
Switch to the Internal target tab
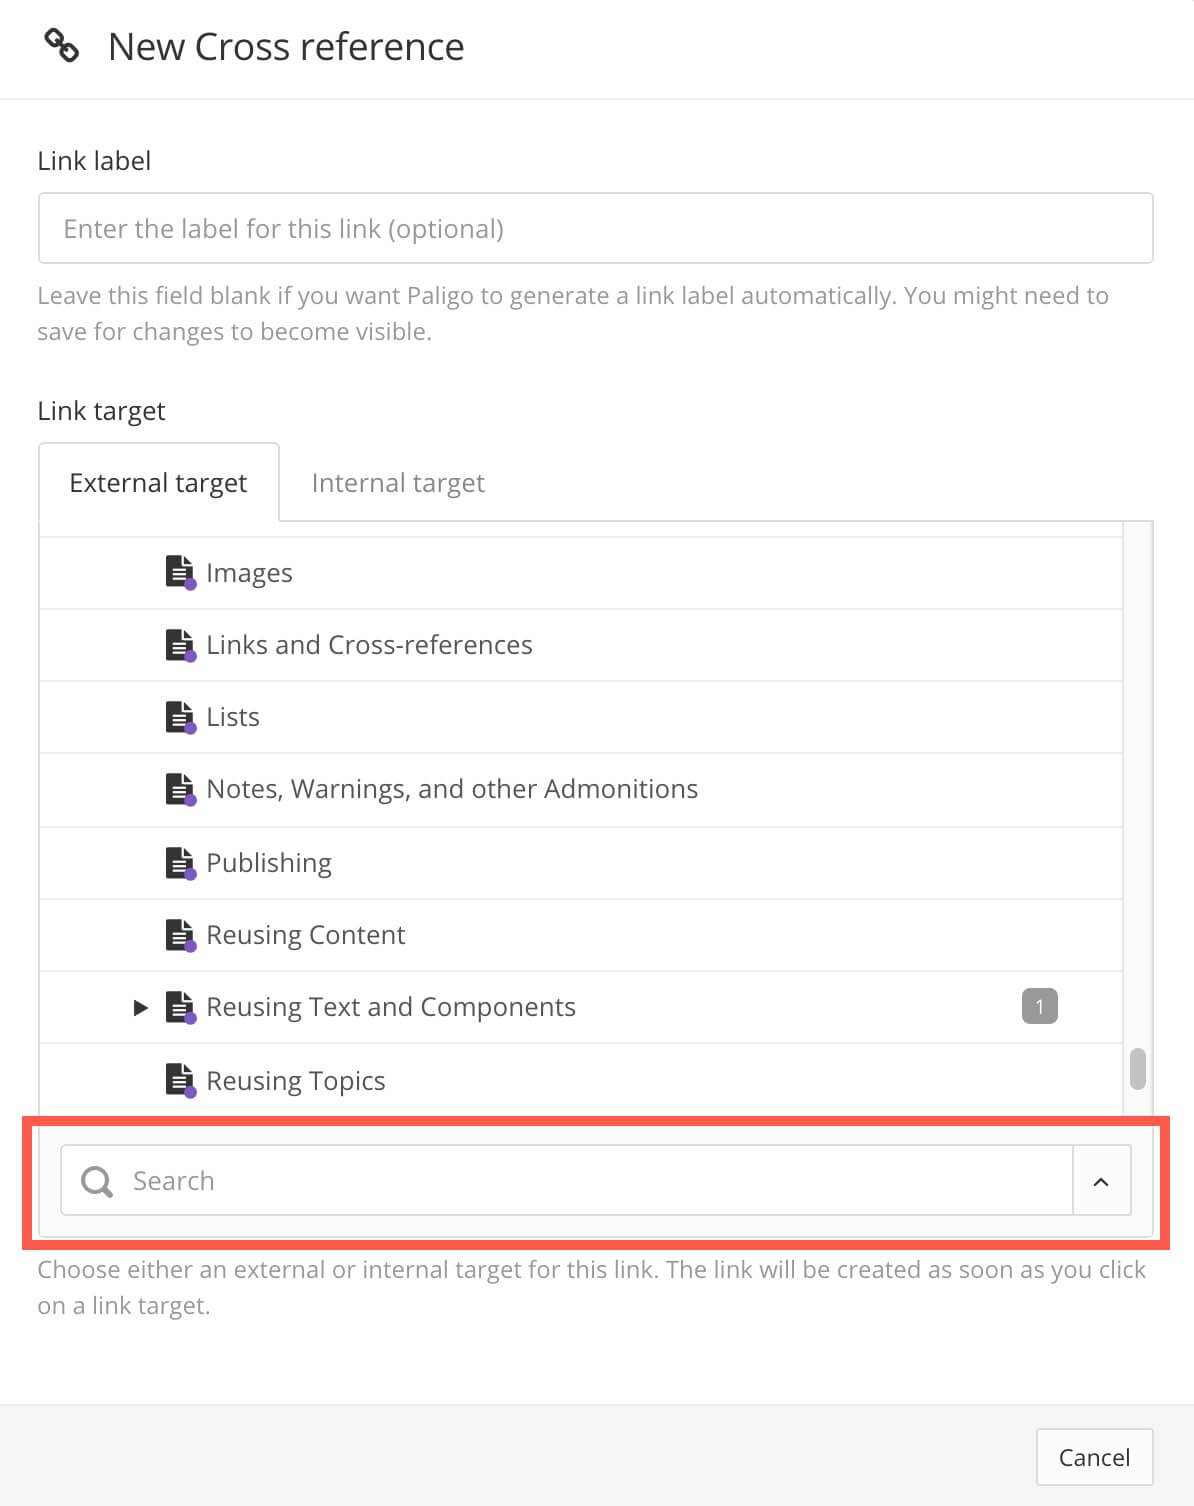point(397,482)
